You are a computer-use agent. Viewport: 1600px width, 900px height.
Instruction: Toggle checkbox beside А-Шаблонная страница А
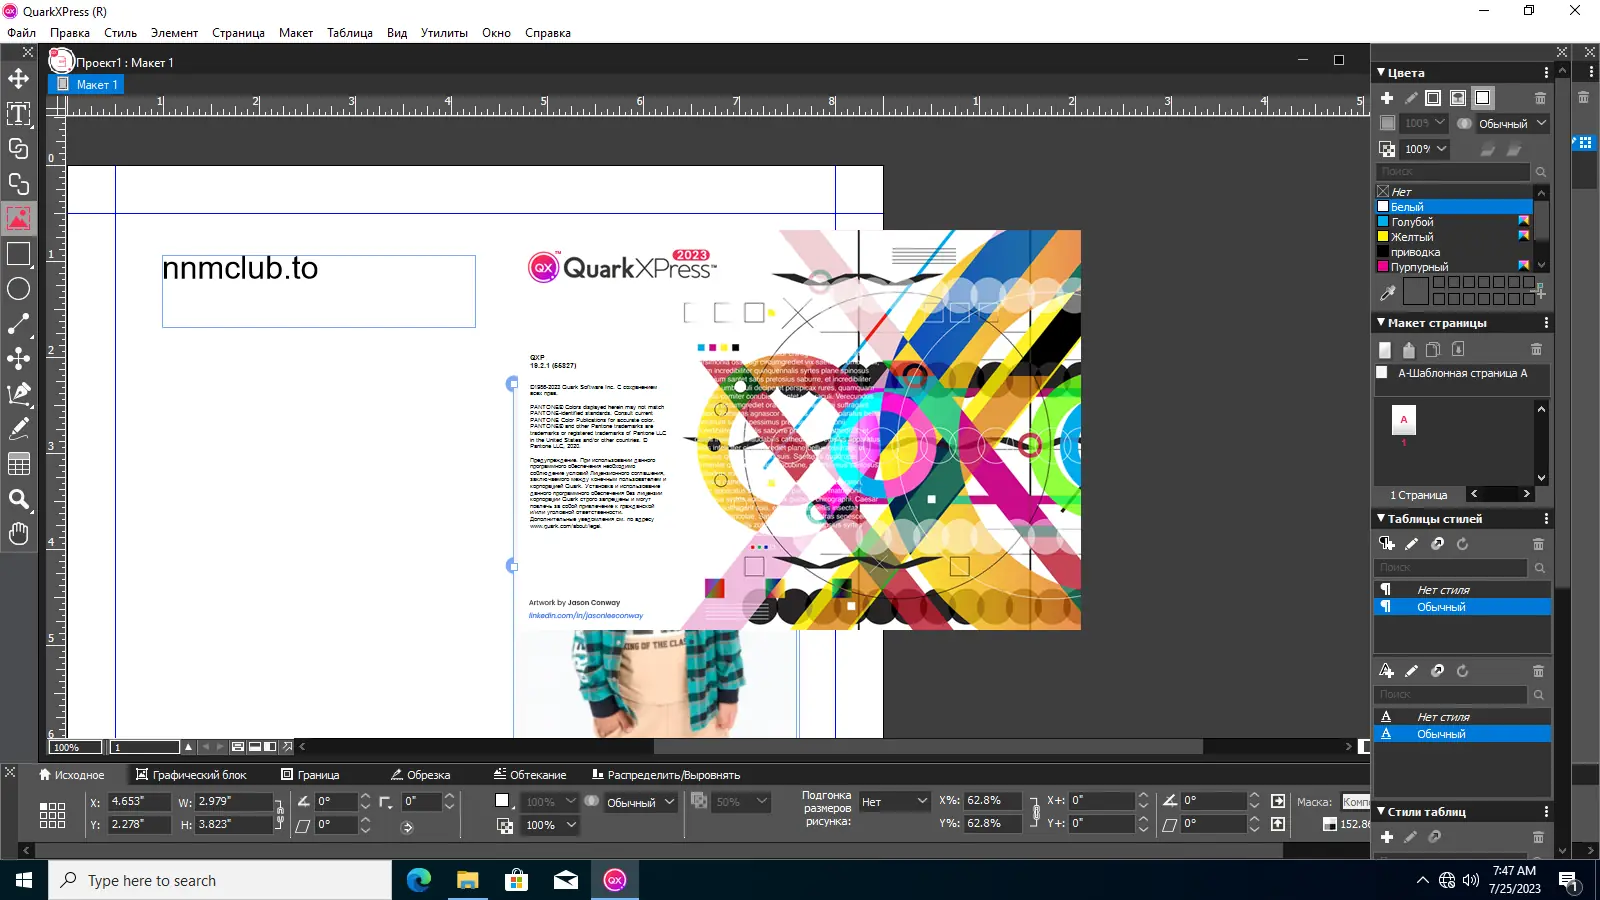[x=1382, y=372]
